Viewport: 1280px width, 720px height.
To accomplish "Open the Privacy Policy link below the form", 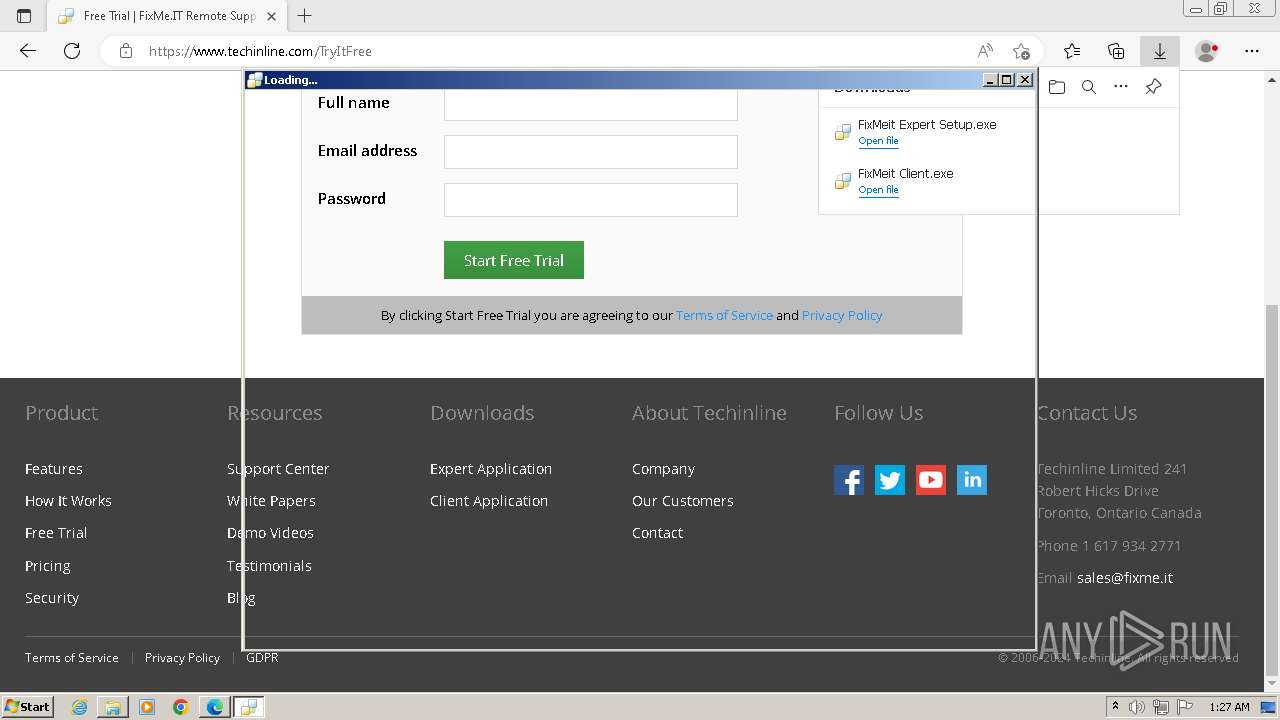I will coord(842,315).
